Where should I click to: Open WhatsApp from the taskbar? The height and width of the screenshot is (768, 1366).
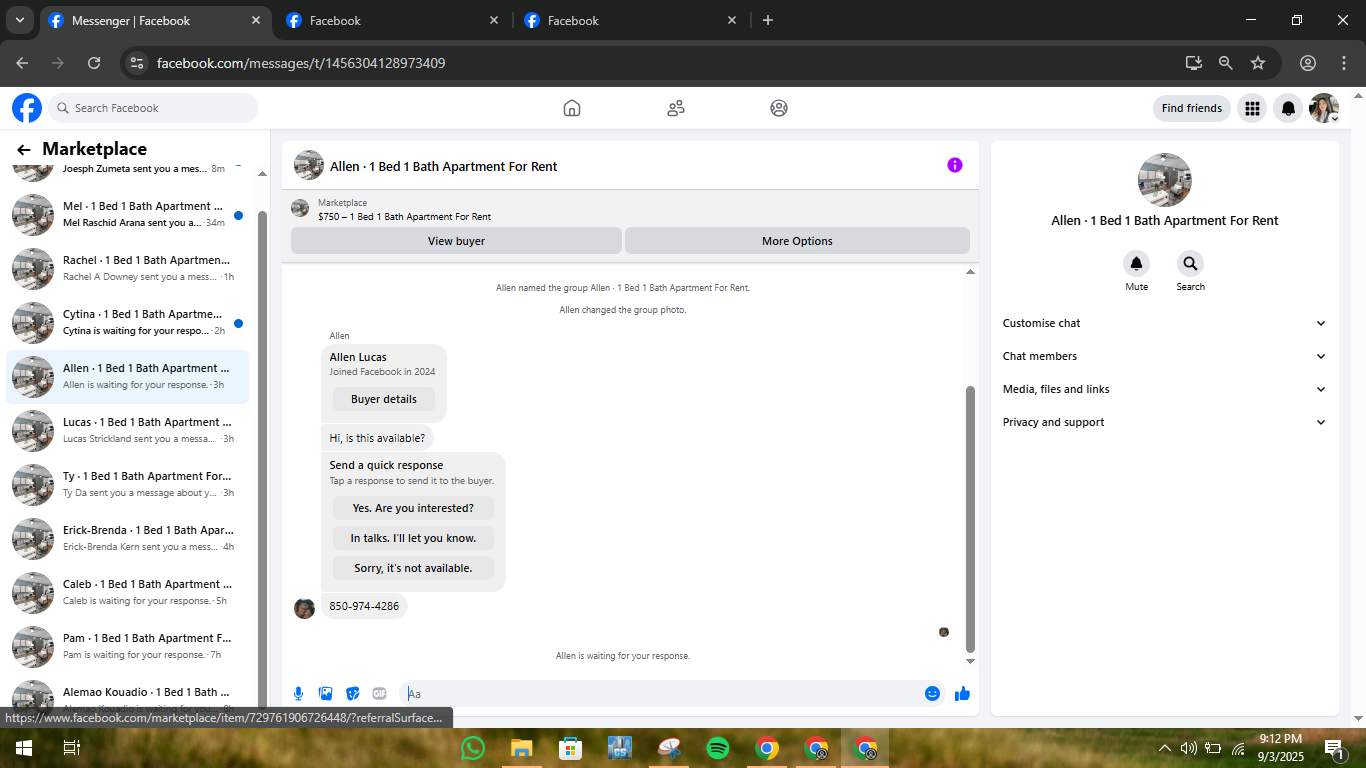[x=473, y=748]
